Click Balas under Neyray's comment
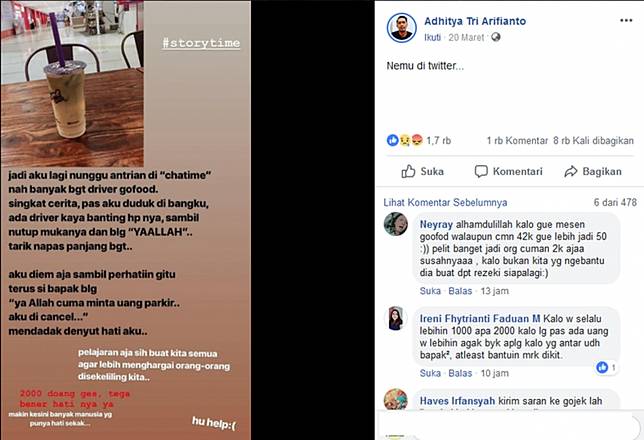Viewport: 644px width, 440px height. [x=460, y=291]
